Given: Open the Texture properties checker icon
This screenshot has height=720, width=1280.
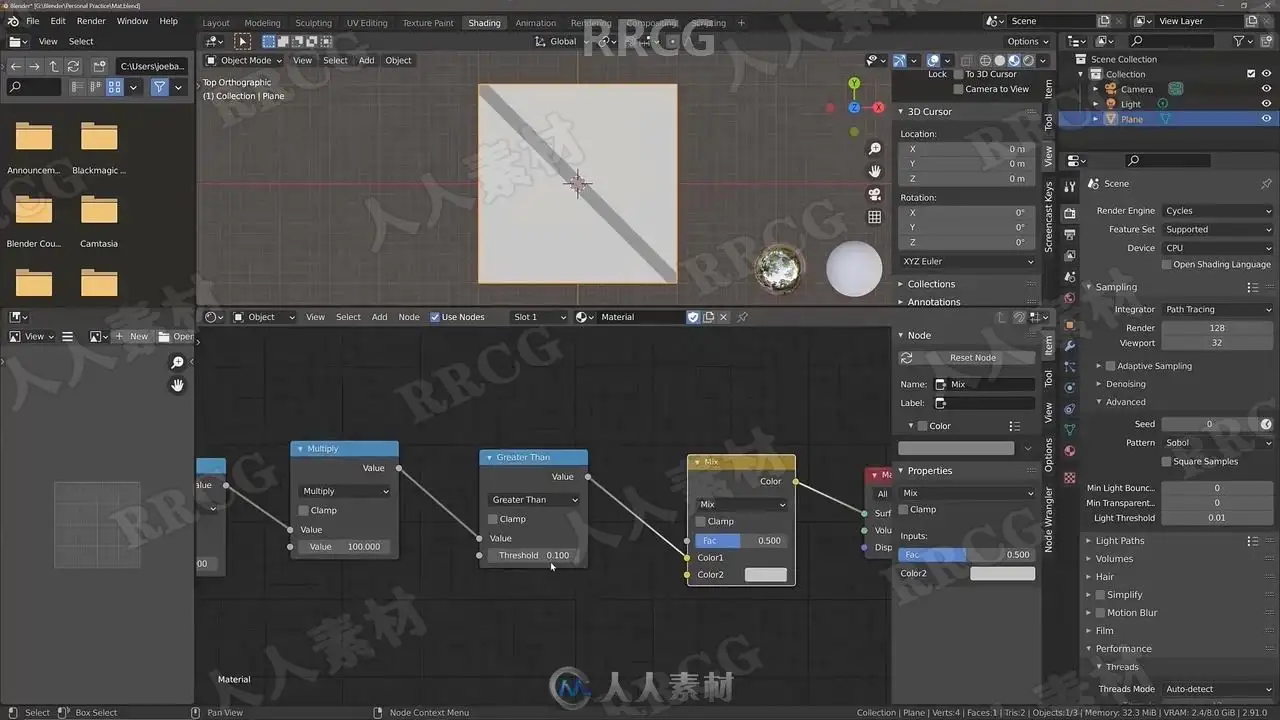Looking at the screenshot, I should (1070, 478).
